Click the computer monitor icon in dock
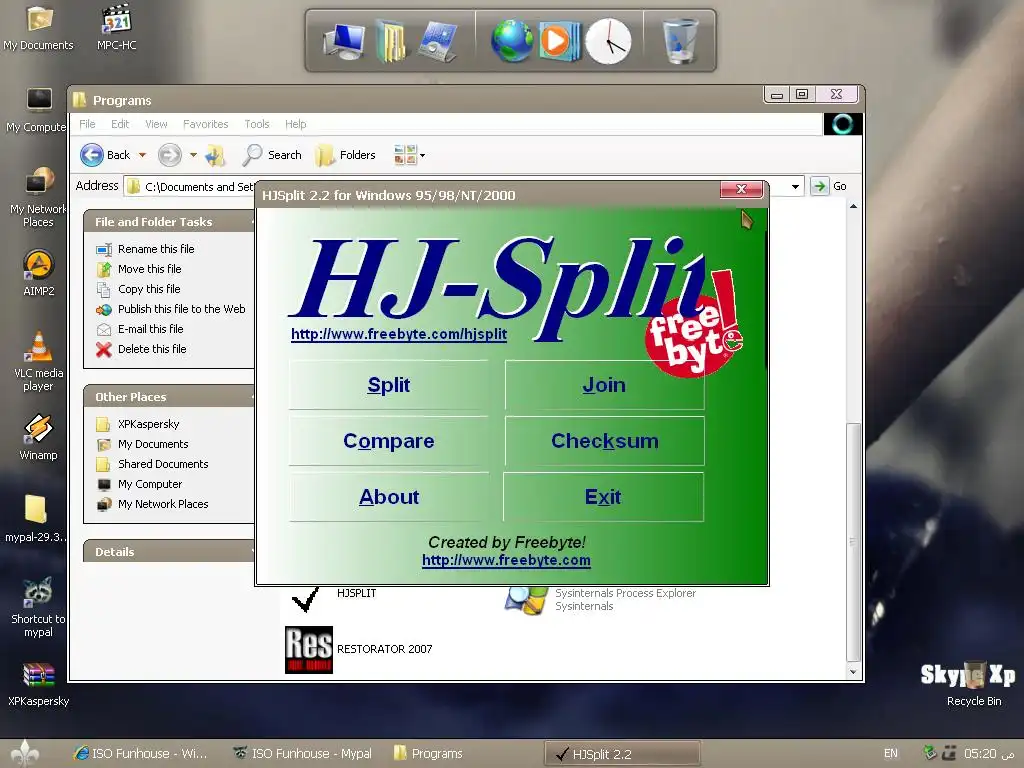This screenshot has height=768, width=1024. [x=345, y=41]
